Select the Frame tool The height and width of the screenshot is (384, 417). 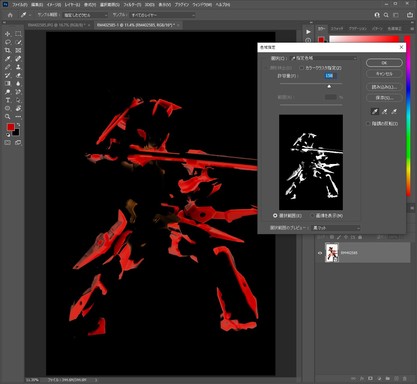[x=18, y=50]
